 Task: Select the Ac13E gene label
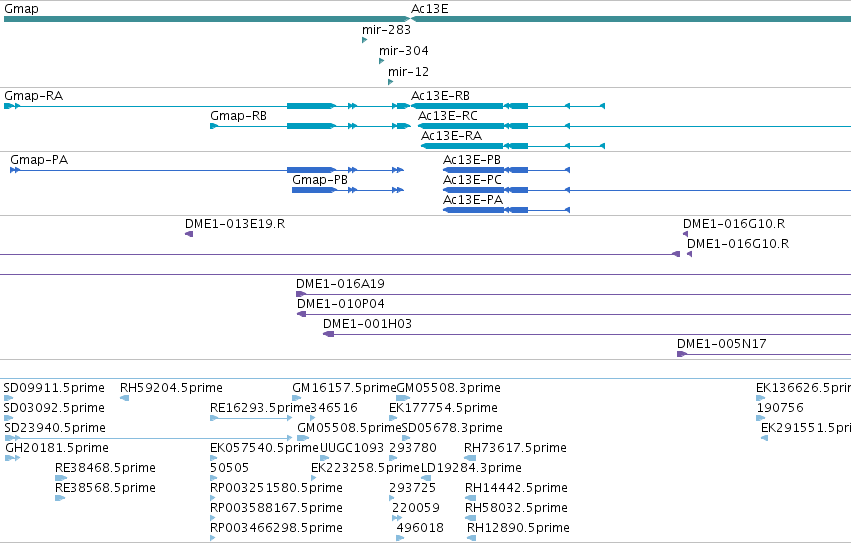pyautogui.click(x=429, y=9)
